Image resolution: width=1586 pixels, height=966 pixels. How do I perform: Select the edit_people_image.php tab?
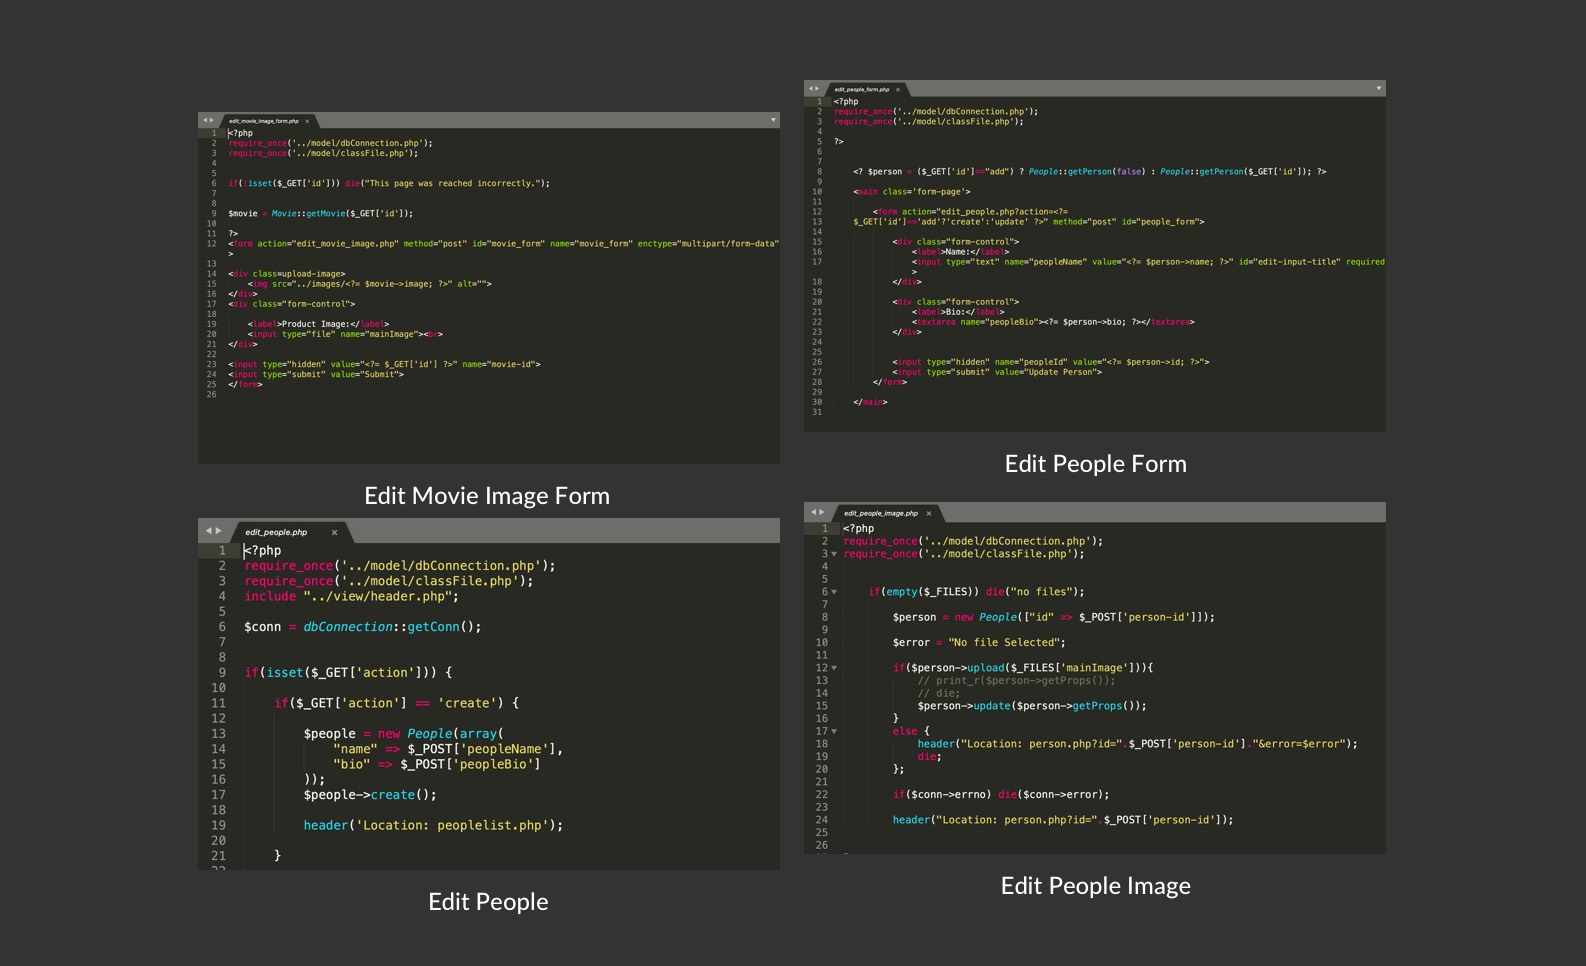coord(880,513)
